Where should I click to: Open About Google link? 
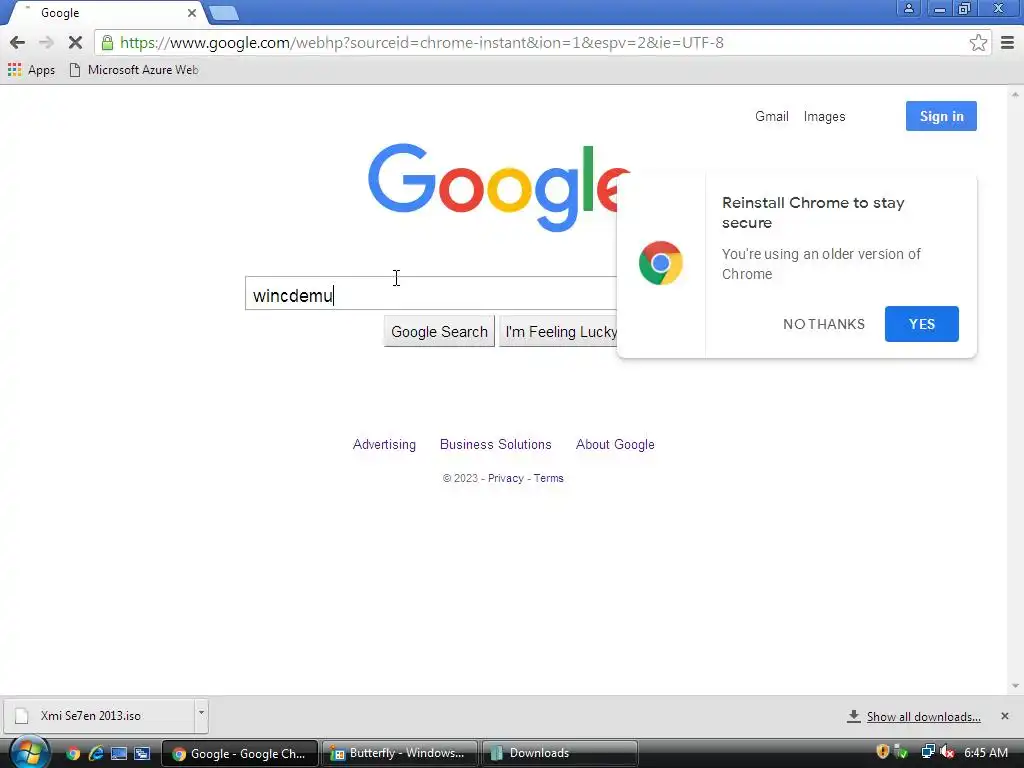click(615, 445)
